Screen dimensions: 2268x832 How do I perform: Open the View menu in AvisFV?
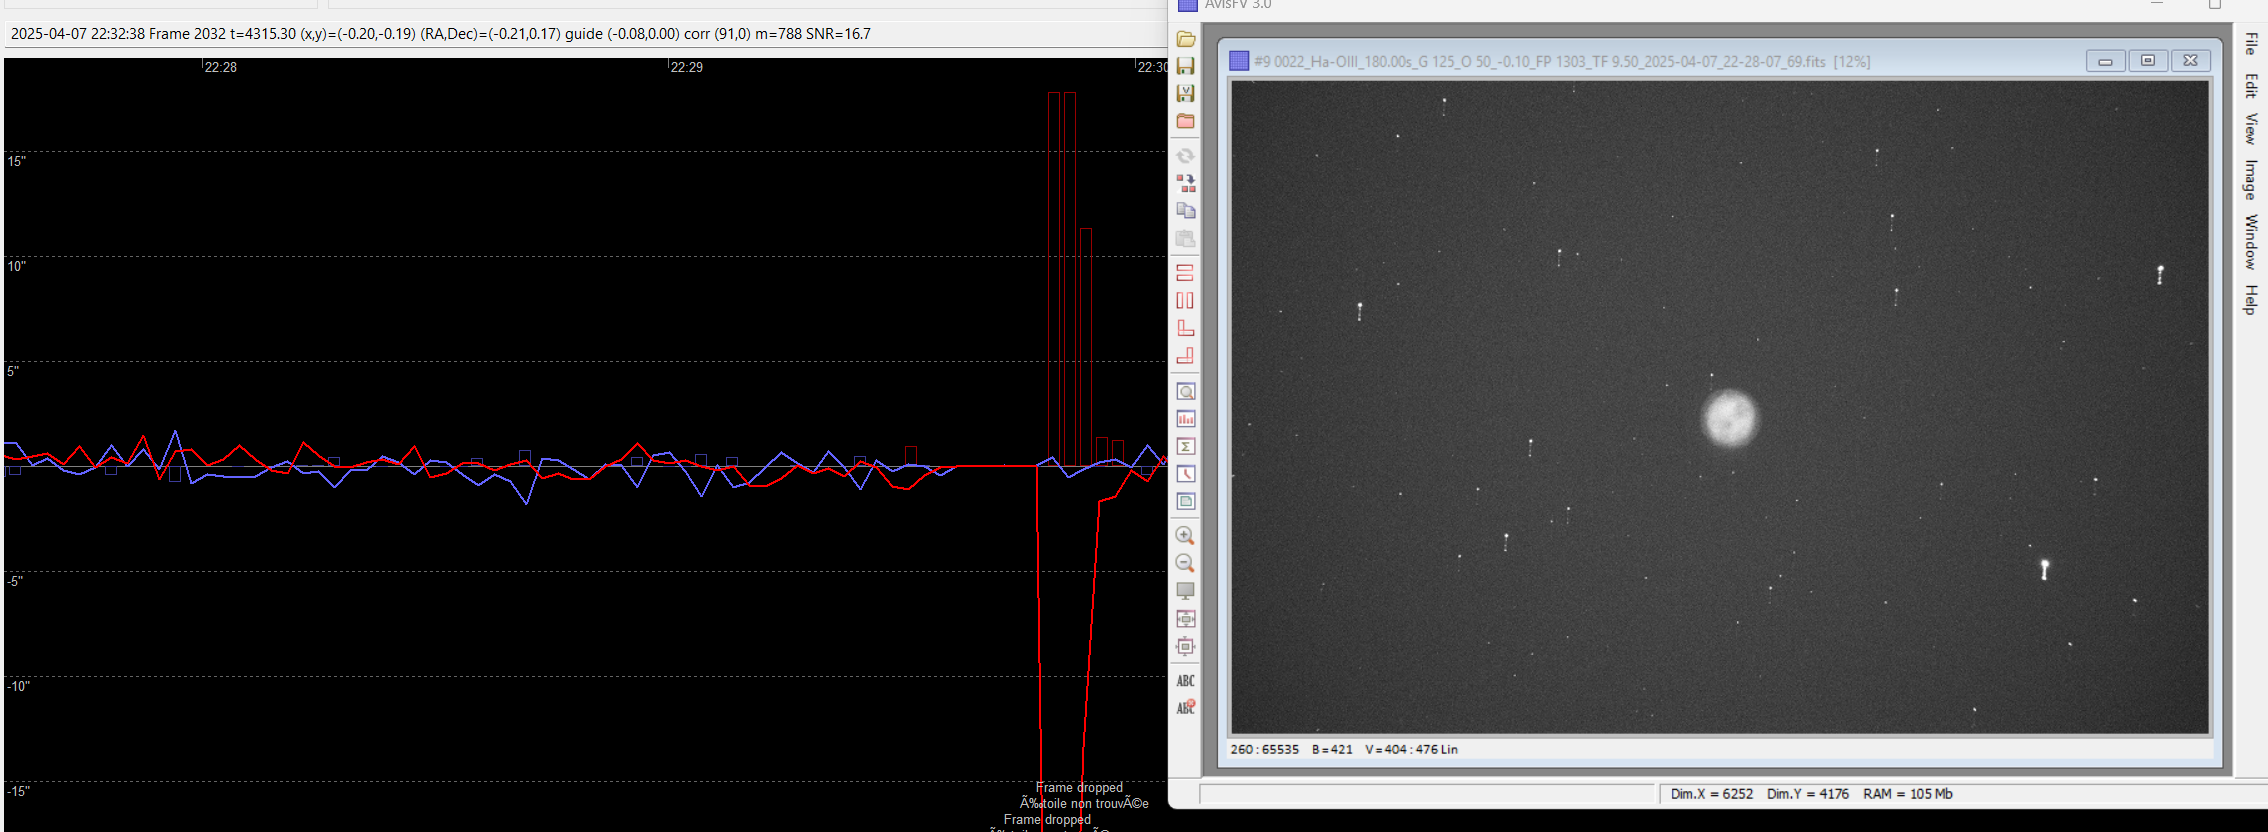tap(2250, 129)
